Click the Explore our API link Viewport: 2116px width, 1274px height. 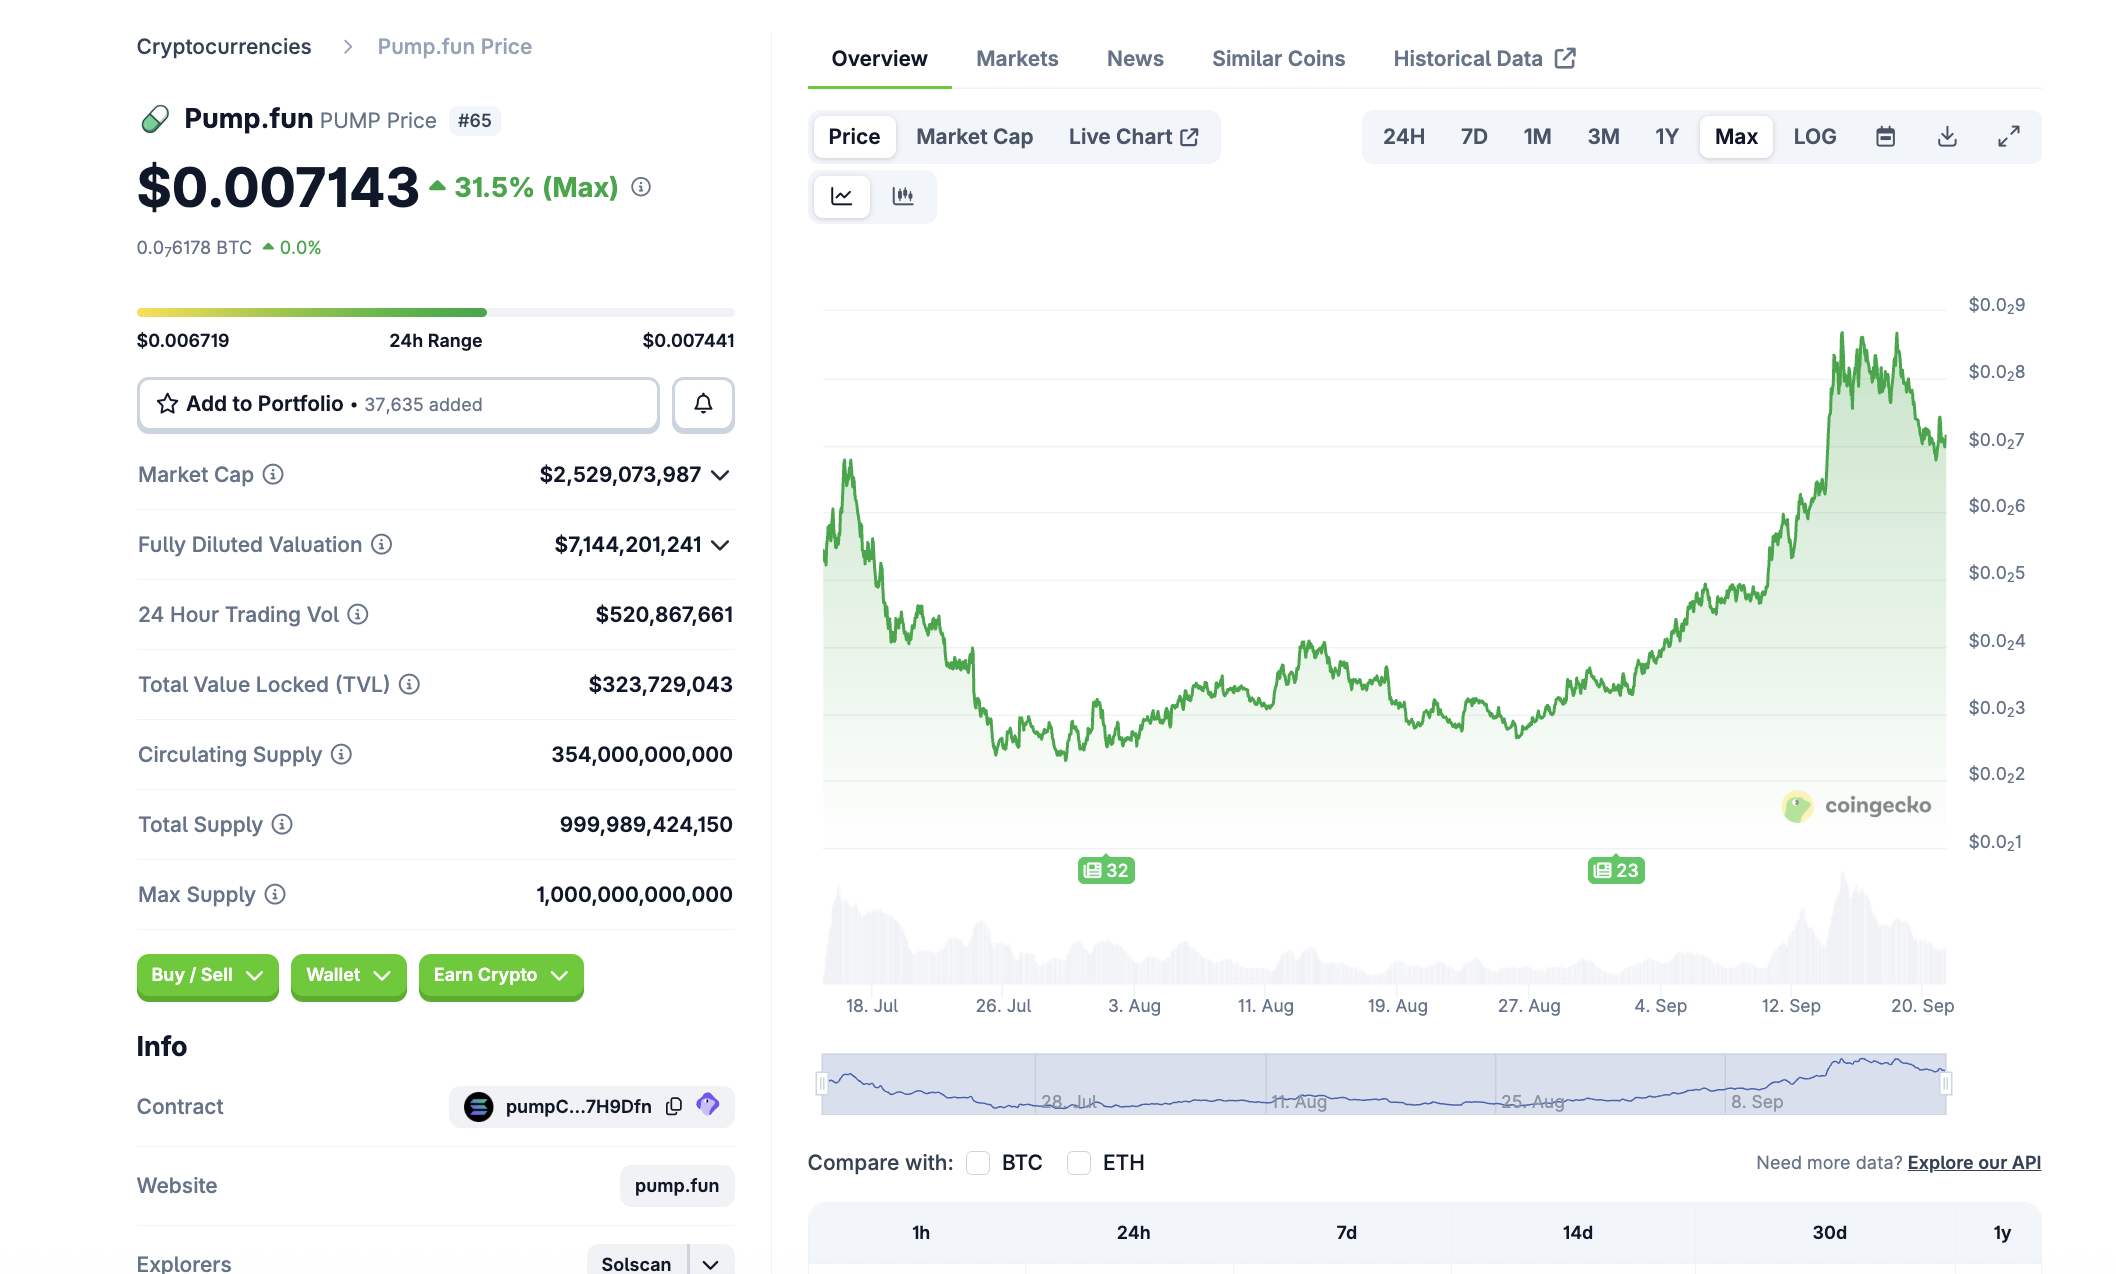coord(1974,1162)
